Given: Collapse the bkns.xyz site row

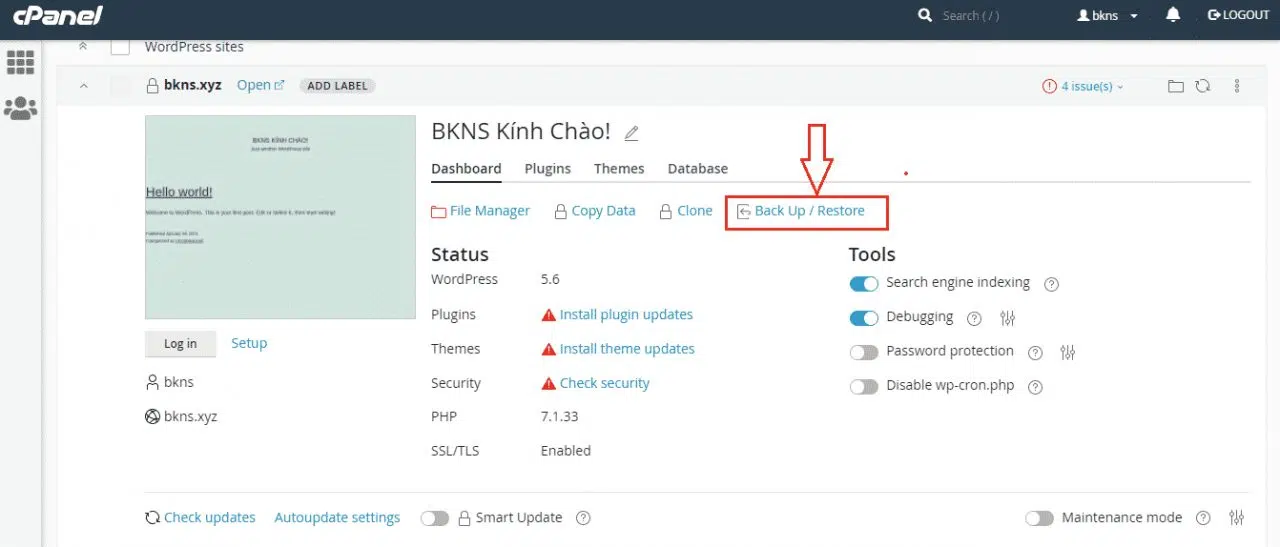Looking at the screenshot, I should [84, 86].
